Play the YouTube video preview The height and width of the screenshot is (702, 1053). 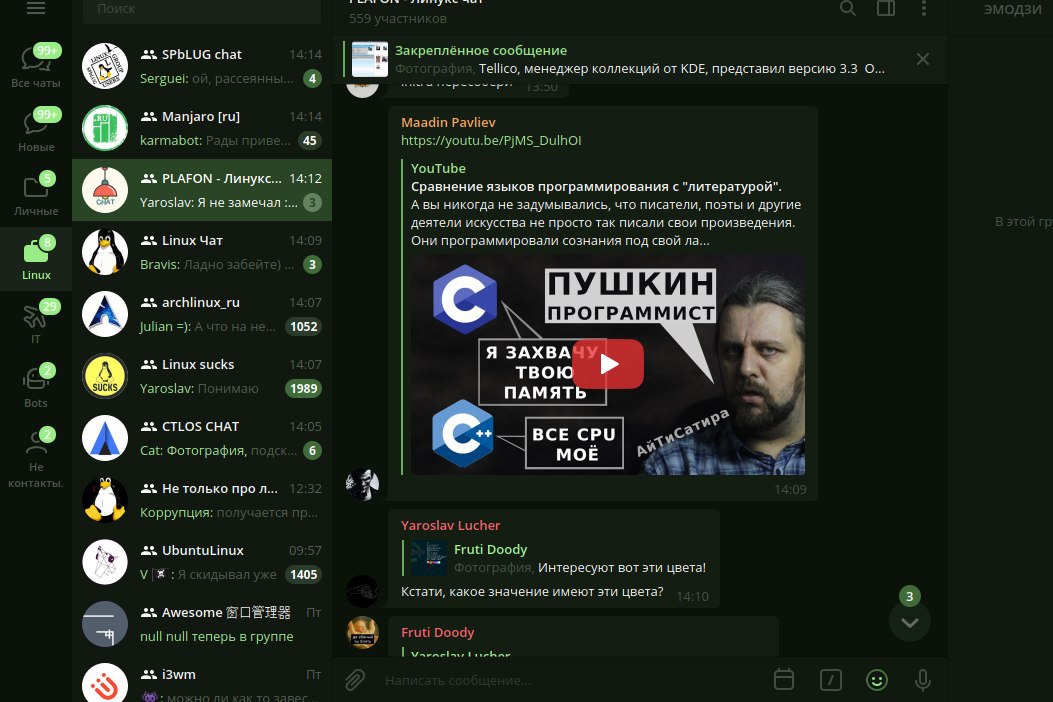click(608, 364)
